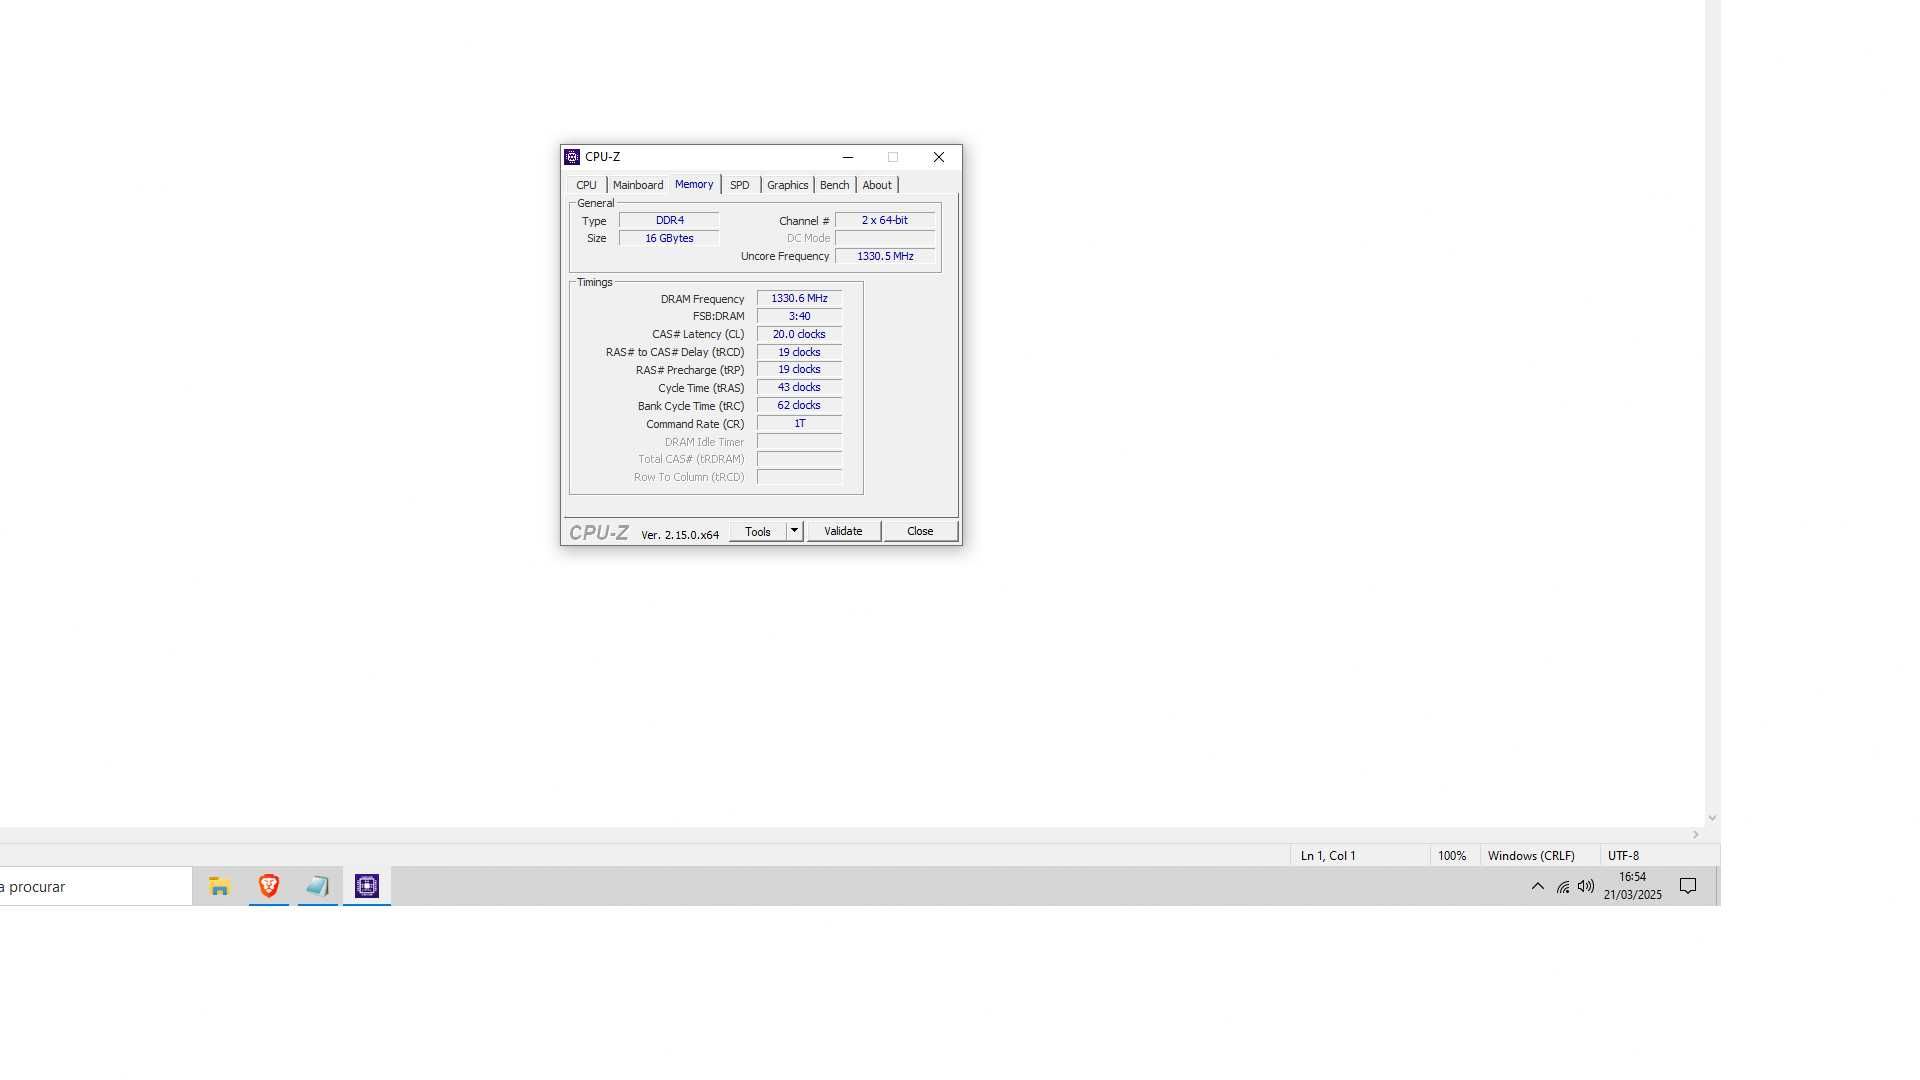Click the CPU-Z title bar app icon
The height and width of the screenshot is (1080, 1920).
coord(572,157)
